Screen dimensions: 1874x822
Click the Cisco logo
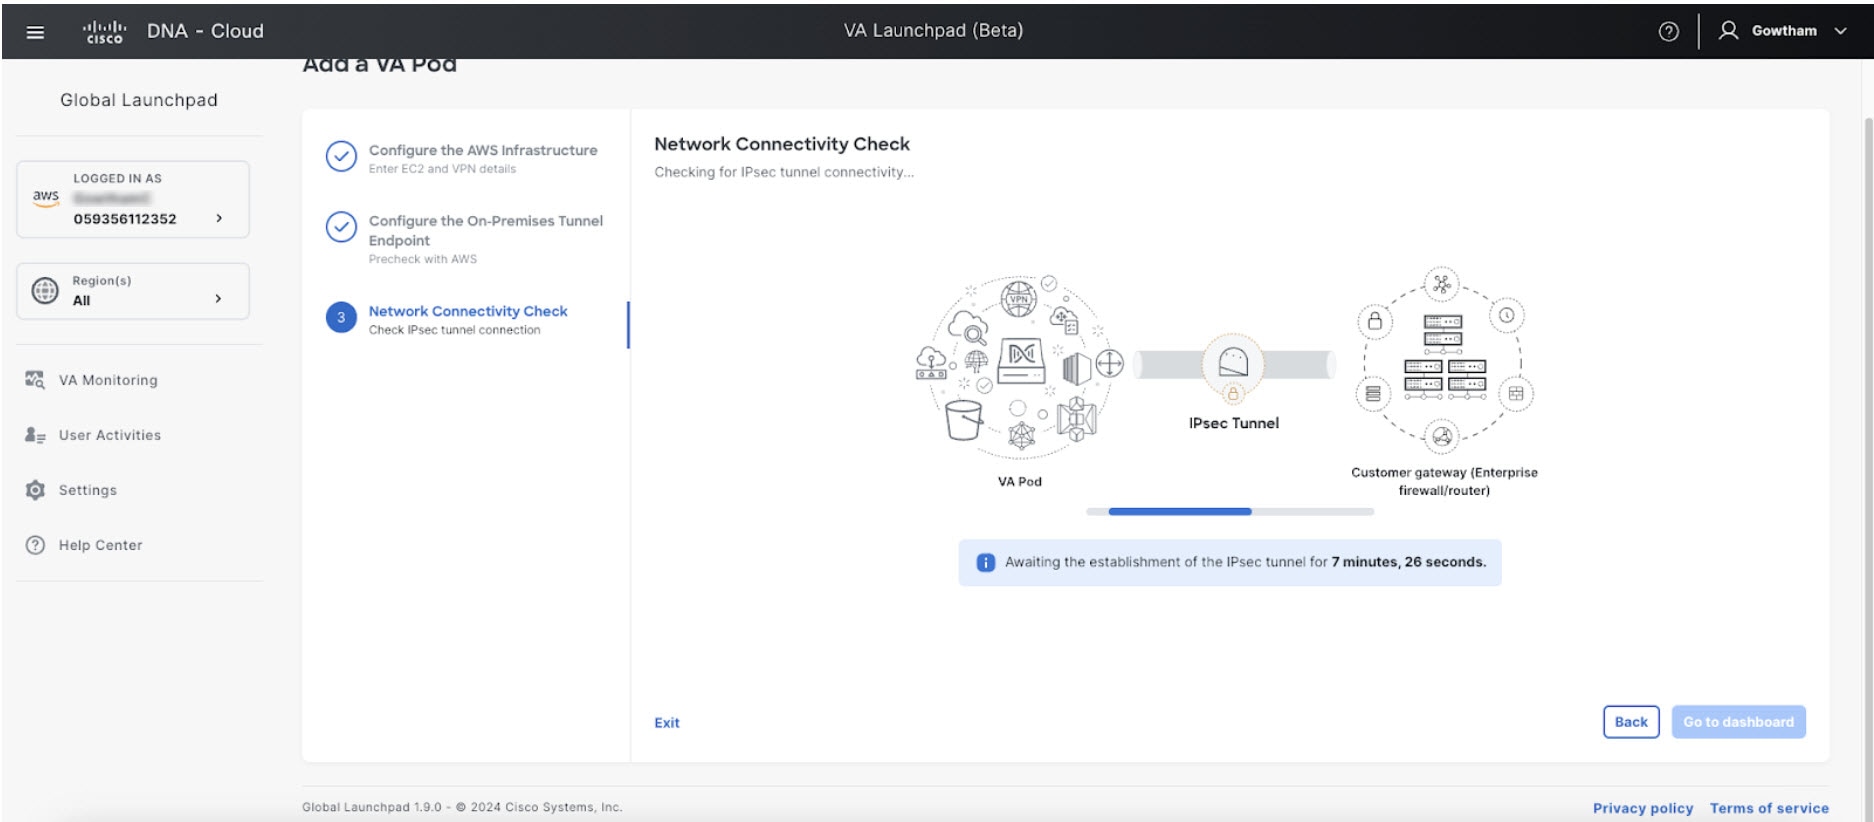104,32
